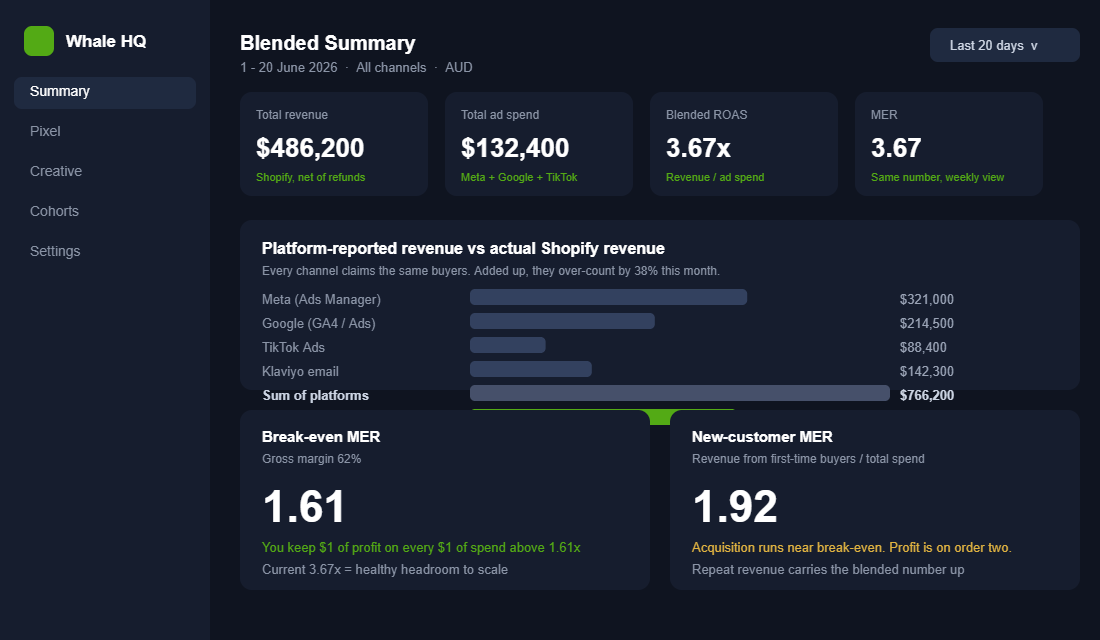Click the Meta + Google + TikTok note
1100x640 pixels.
pyautogui.click(x=518, y=178)
